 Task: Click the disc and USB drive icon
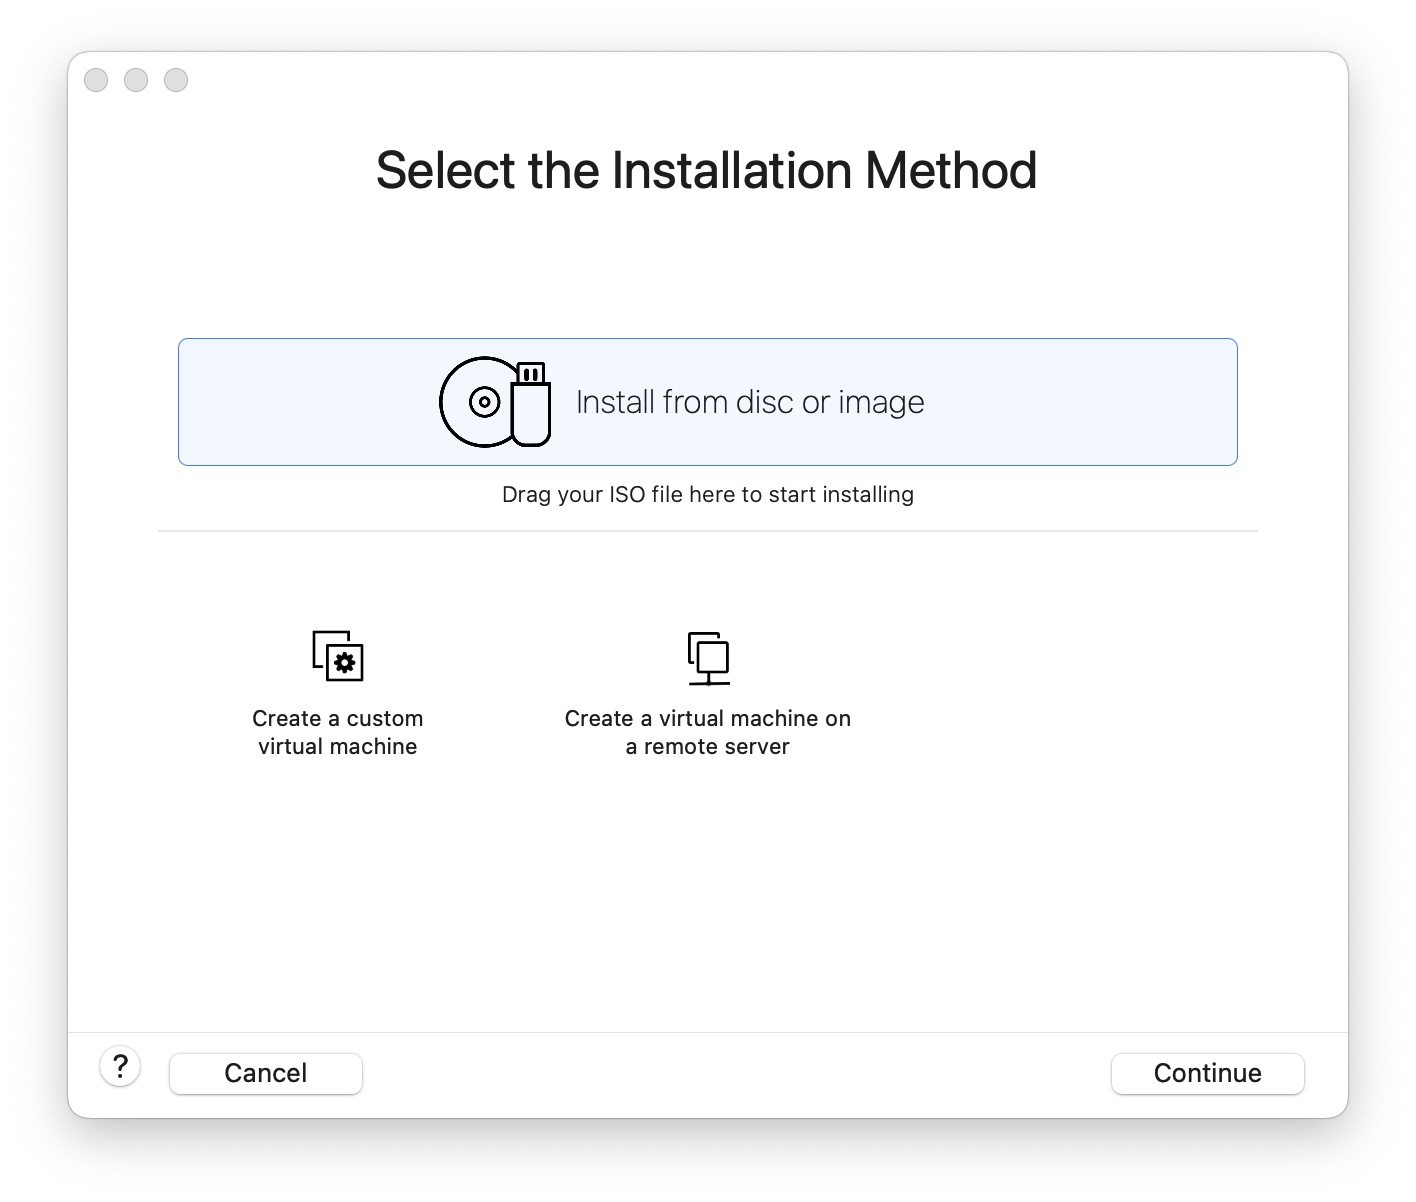pyautogui.click(x=495, y=402)
